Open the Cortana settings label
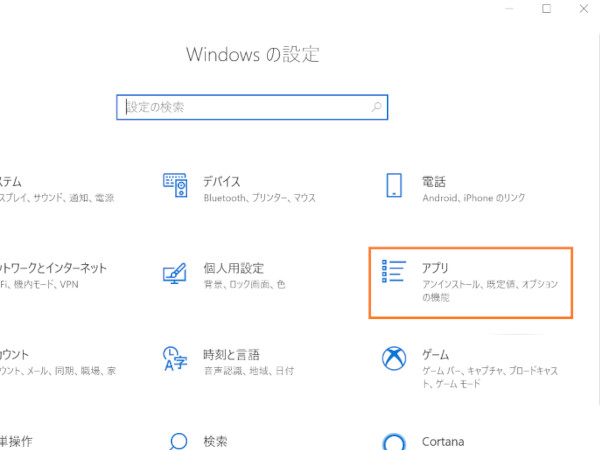Screen dimensions: 600x450 443,442
